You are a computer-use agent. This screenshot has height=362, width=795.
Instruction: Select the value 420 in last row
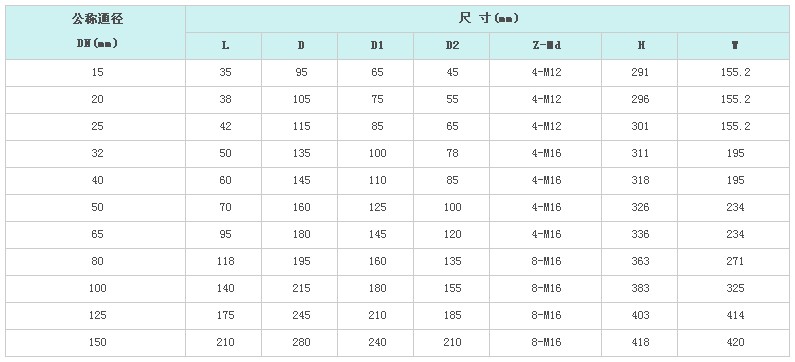coord(734,343)
